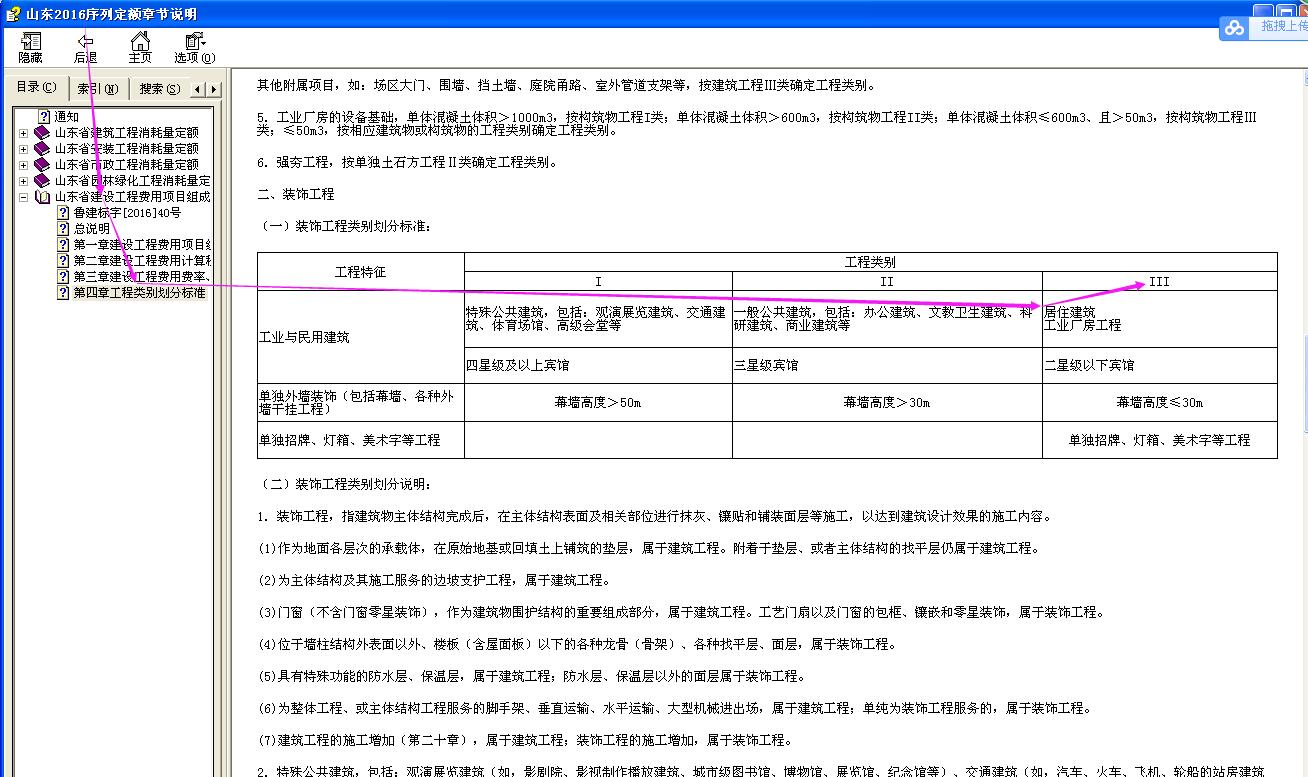Click the （二）装饰工程类别划分说明 heading

point(346,484)
